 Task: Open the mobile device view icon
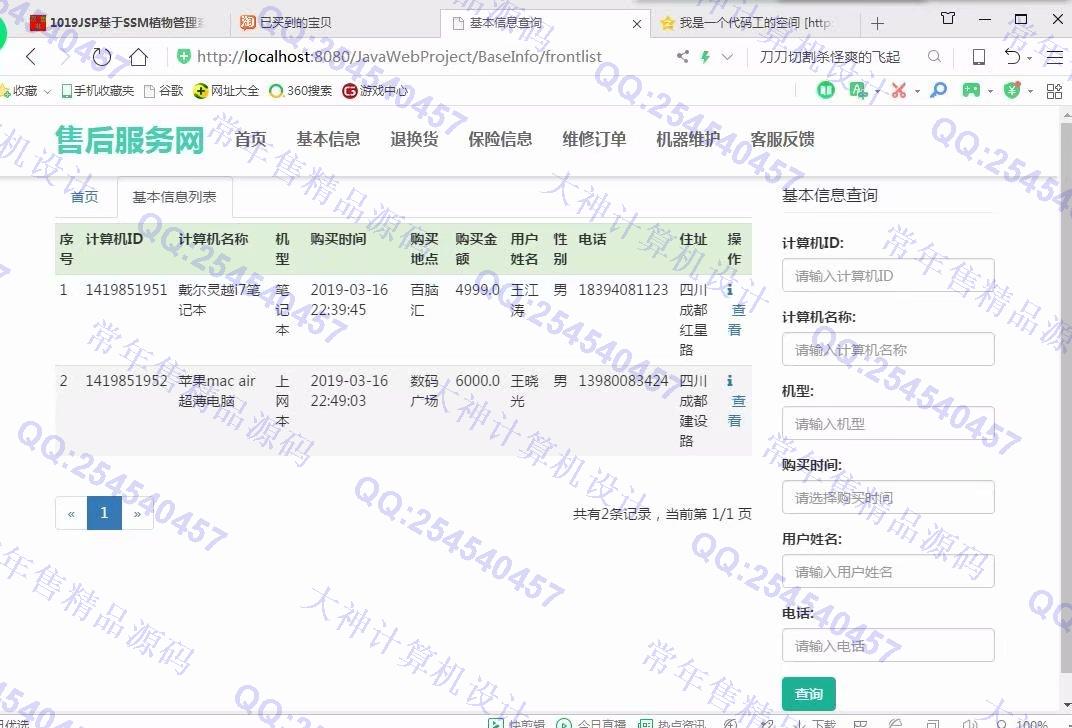pos(979,57)
